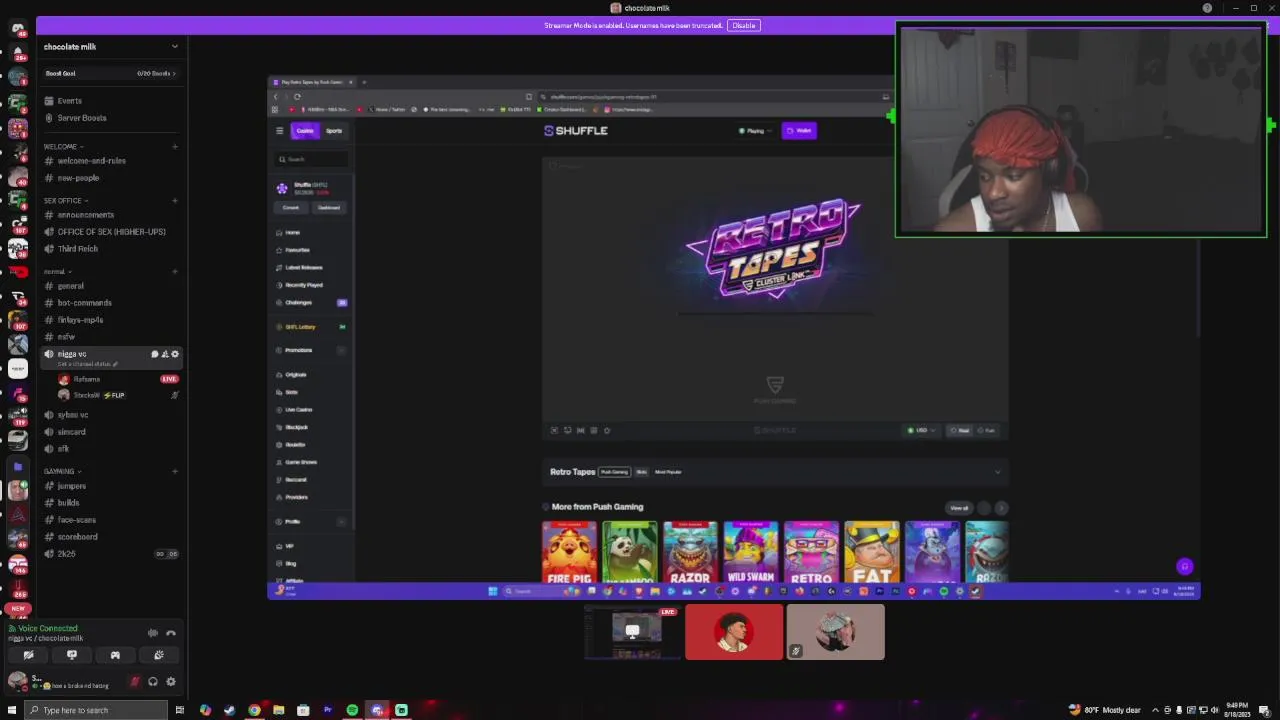The height and width of the screenshot is (720, 1280).
Task: Switch to Sports tab on Shuffle
Action: pyautogui.click(x=334, y=131)
